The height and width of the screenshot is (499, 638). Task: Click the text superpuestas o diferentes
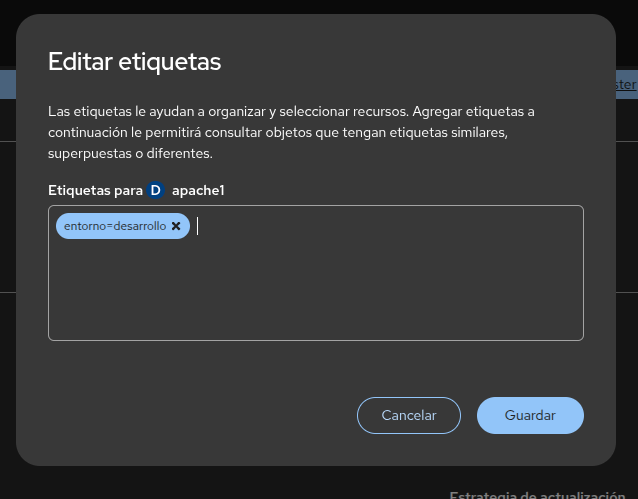click(129, 155)
